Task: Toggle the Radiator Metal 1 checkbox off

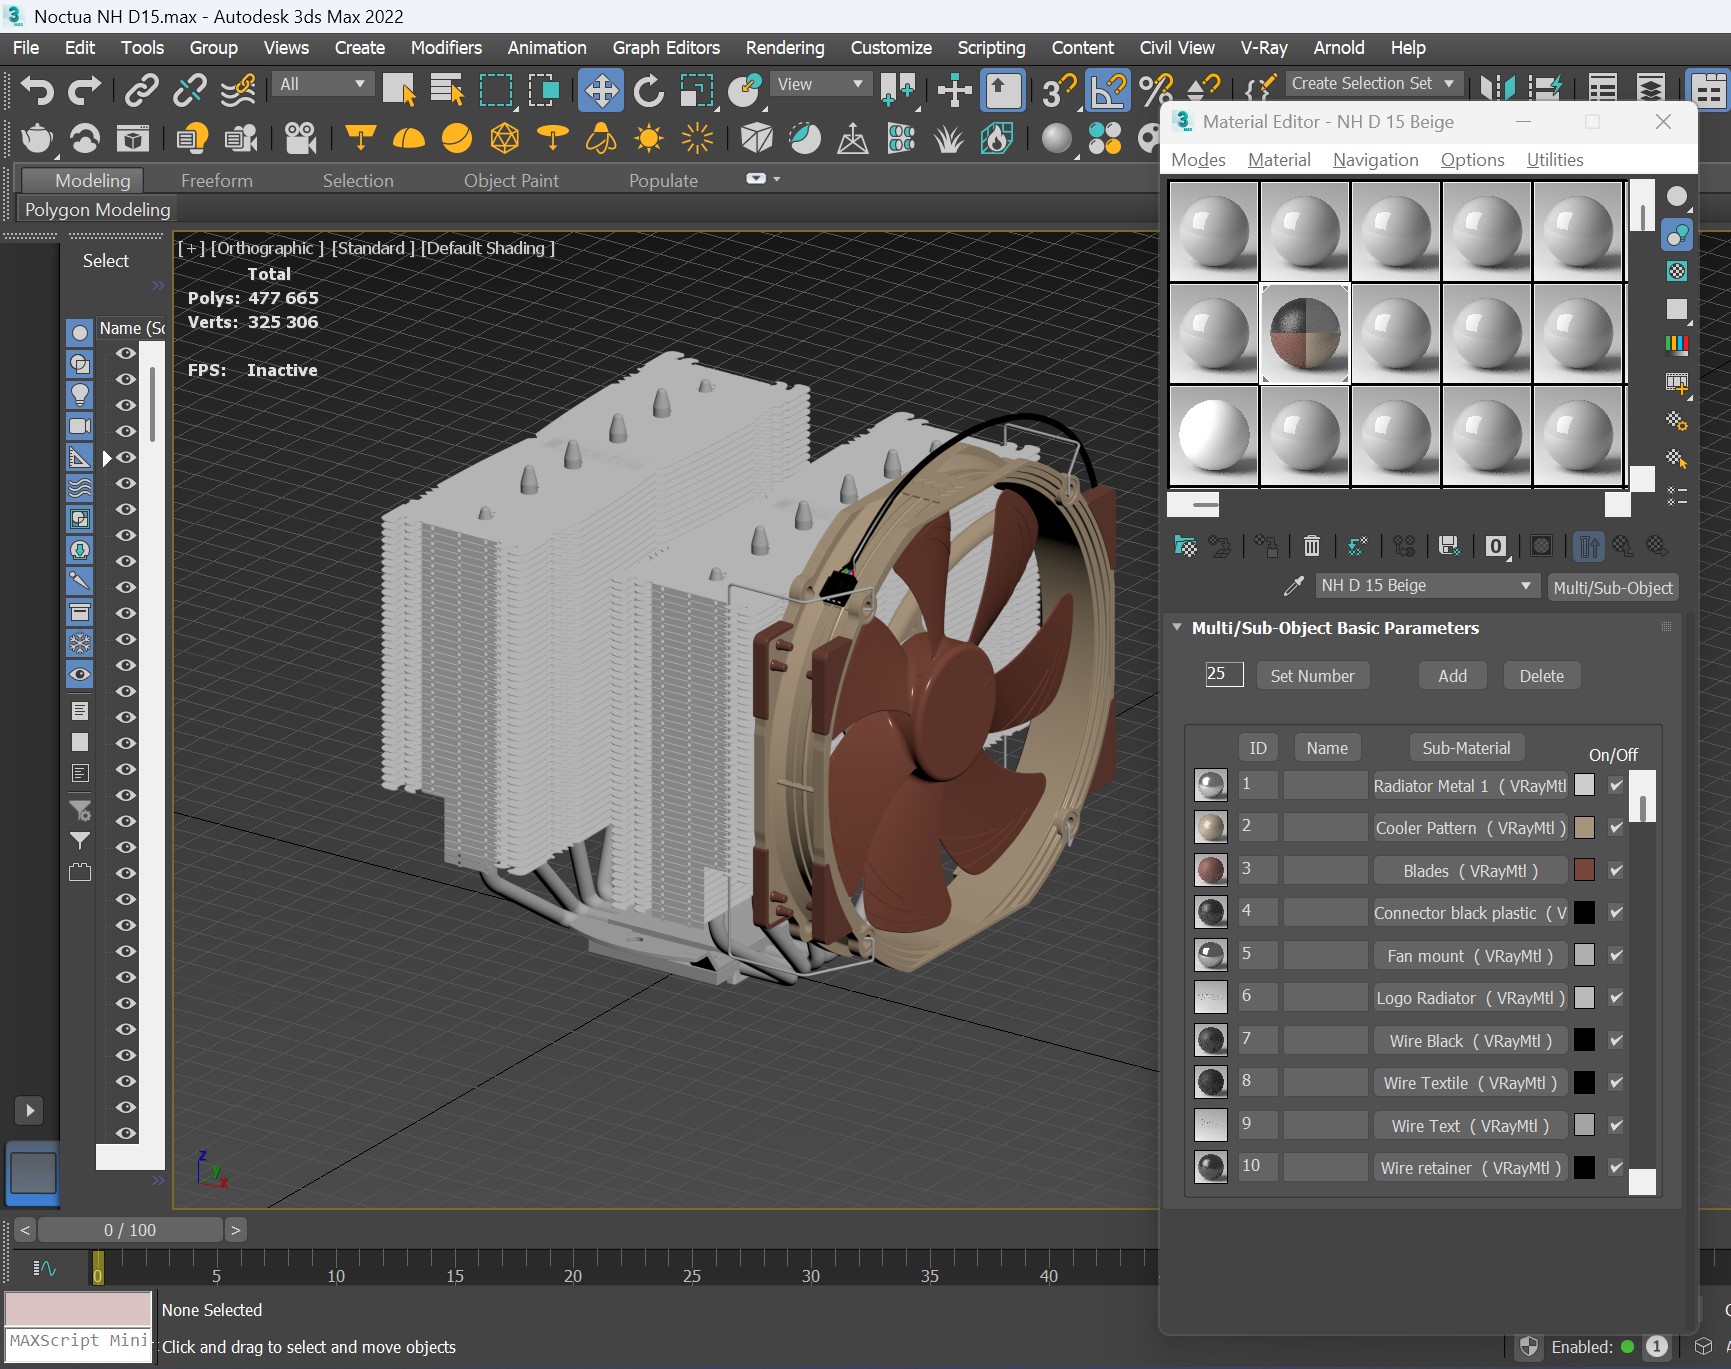Action: pos(1616,786)
